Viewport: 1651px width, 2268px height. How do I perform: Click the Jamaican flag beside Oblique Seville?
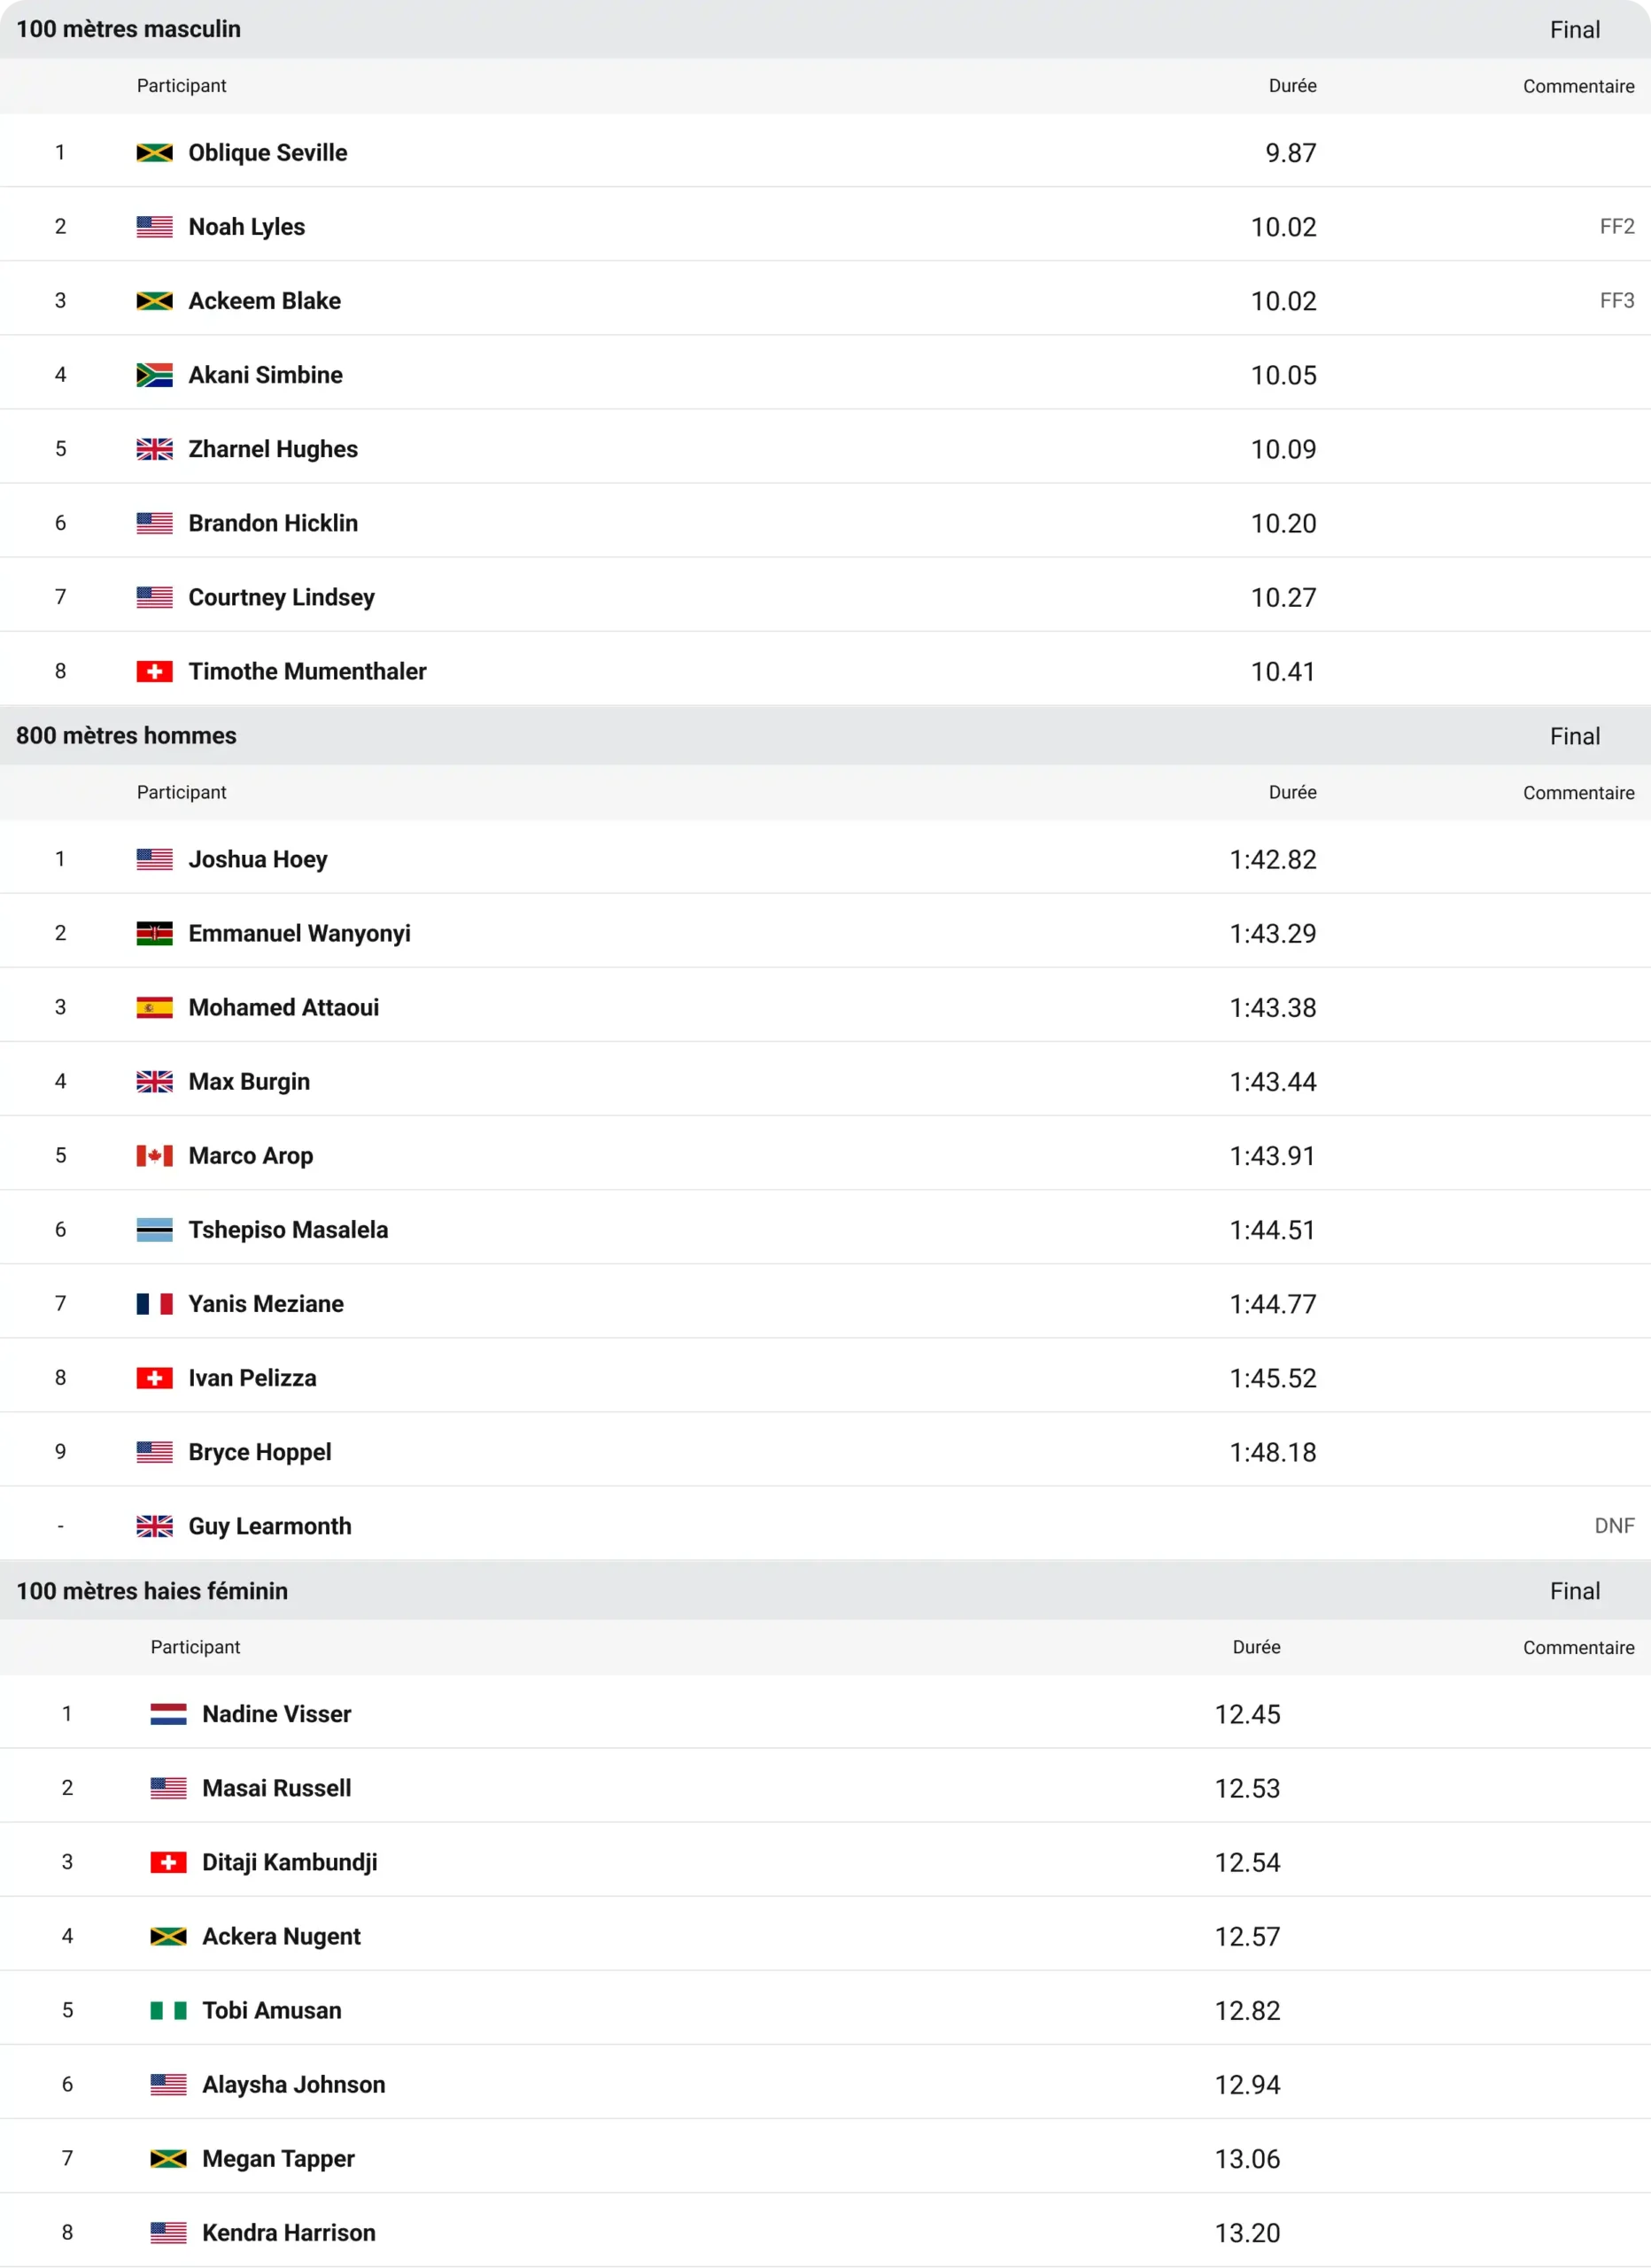(154, 153)
